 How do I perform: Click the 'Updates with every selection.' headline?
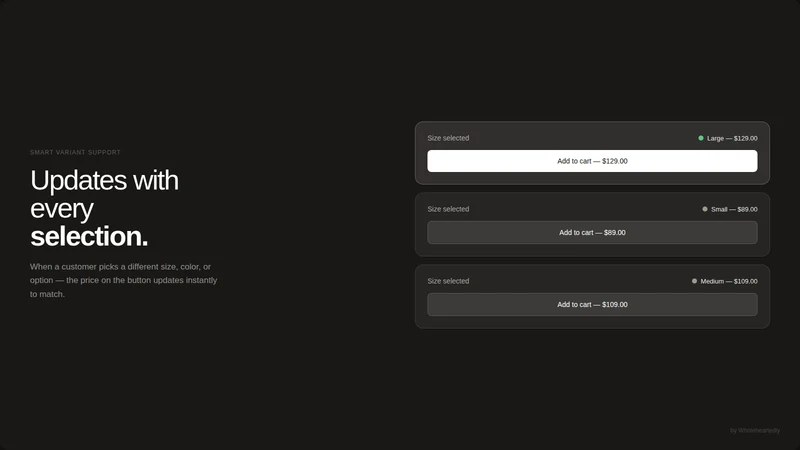(105, 208)
